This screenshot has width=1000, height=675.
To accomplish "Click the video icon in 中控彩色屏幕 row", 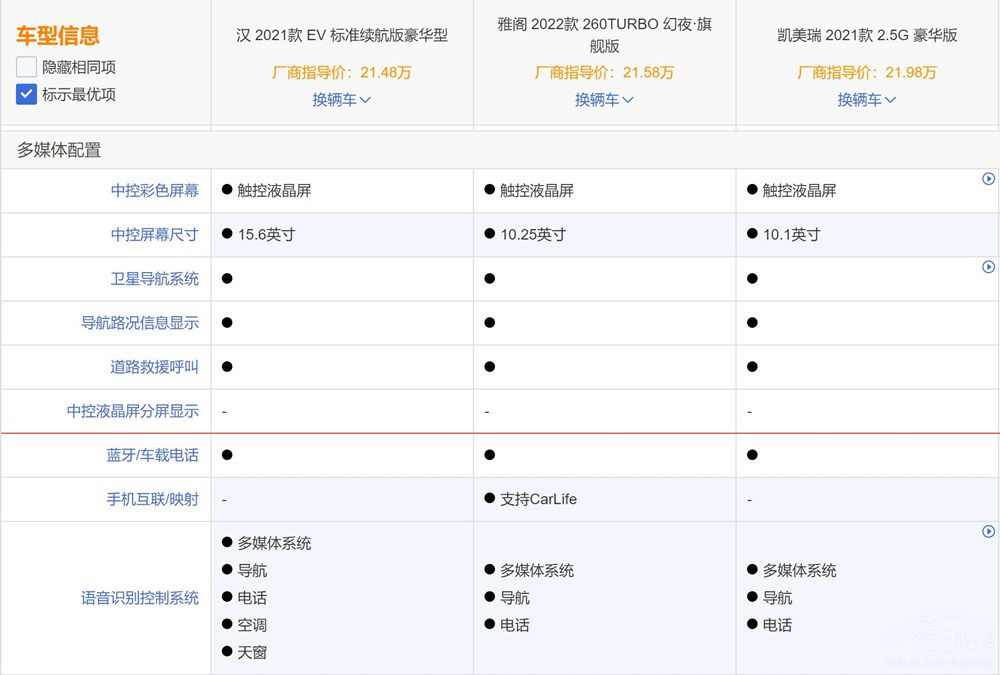I will pyautogui.click(x=988, y=179).
